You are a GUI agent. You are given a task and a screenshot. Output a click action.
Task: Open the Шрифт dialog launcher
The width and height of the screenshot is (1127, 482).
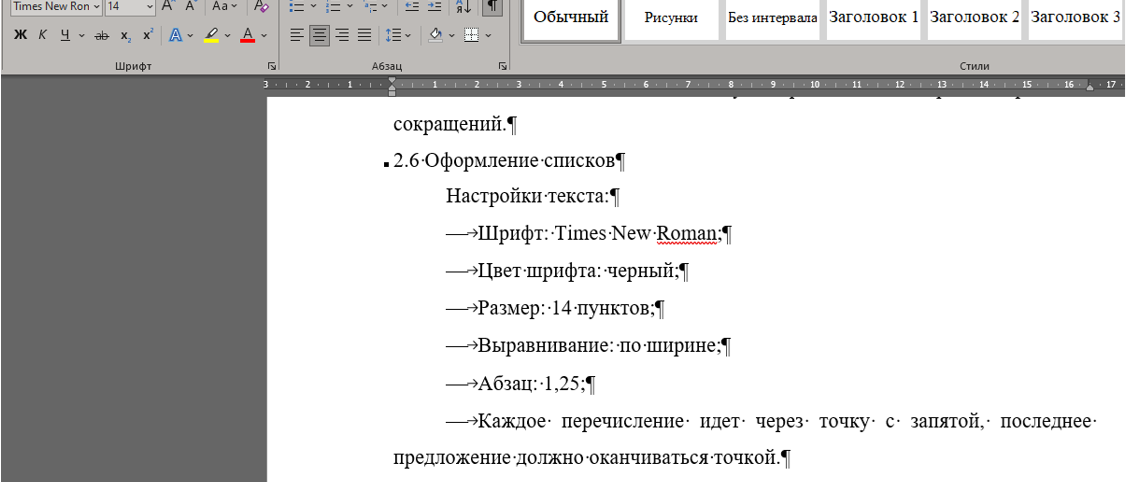coord(271,65)
